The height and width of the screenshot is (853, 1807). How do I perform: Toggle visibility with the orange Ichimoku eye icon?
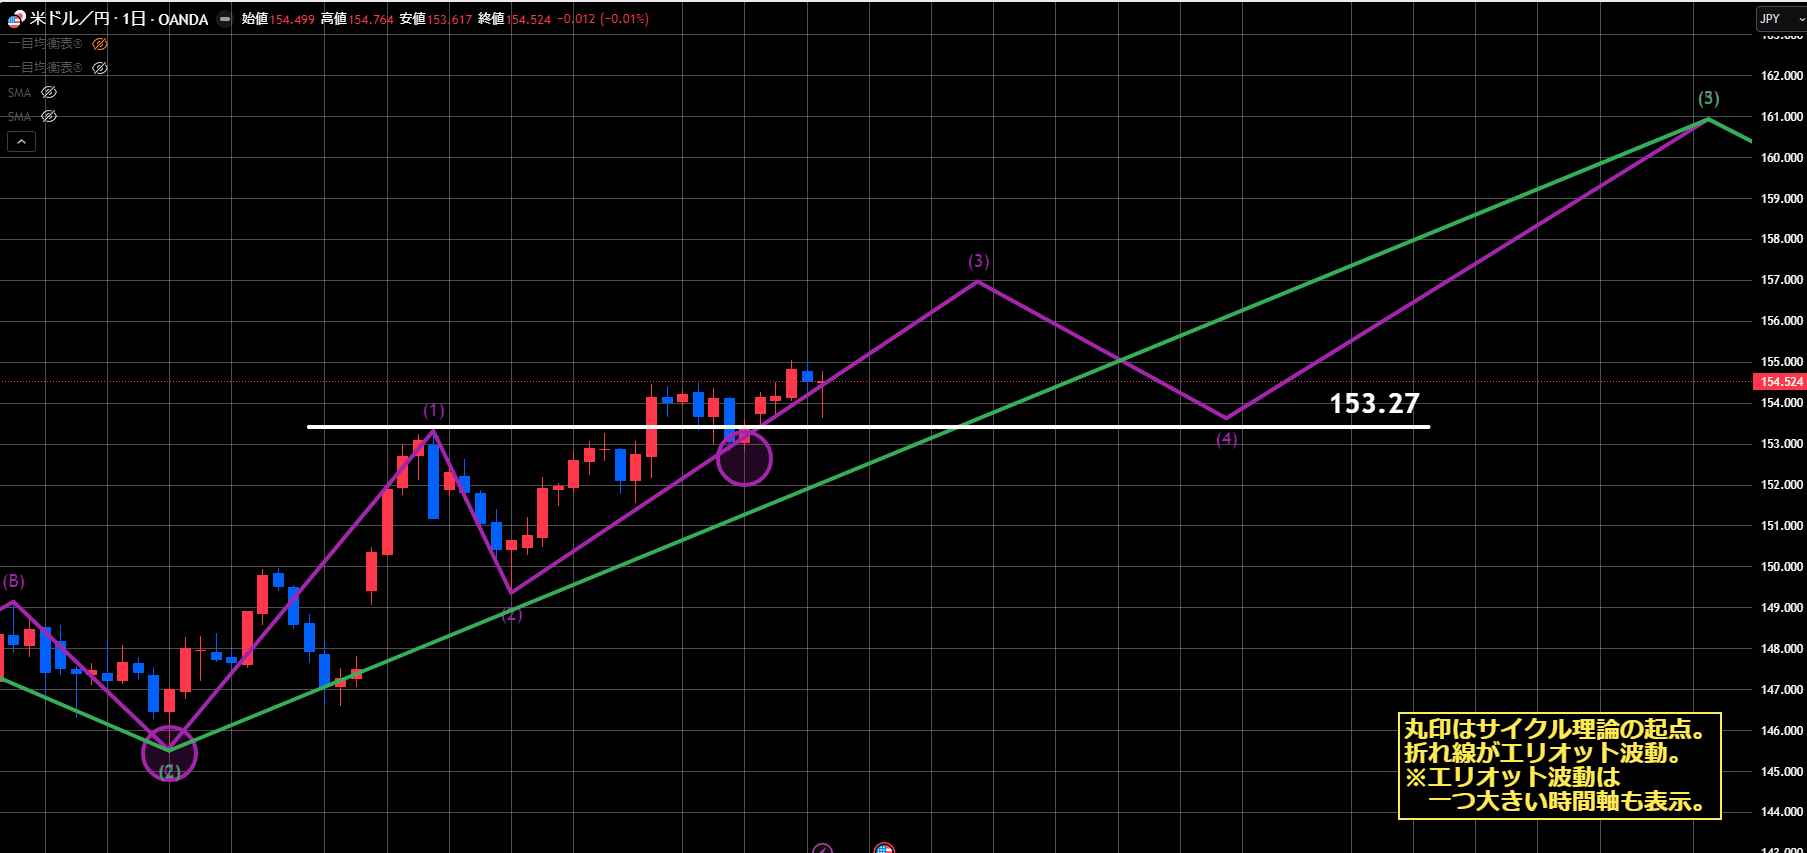(x=100, y=44)
